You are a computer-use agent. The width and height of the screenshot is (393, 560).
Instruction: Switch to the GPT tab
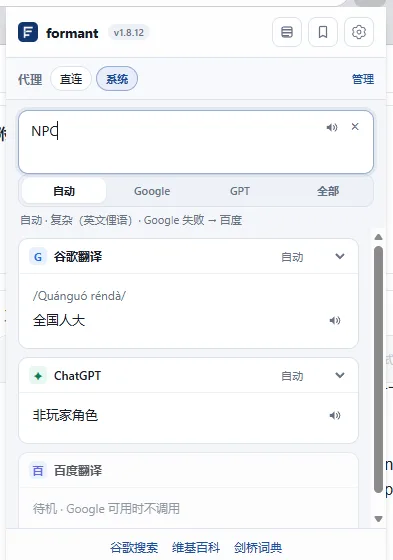pos(240,191)
